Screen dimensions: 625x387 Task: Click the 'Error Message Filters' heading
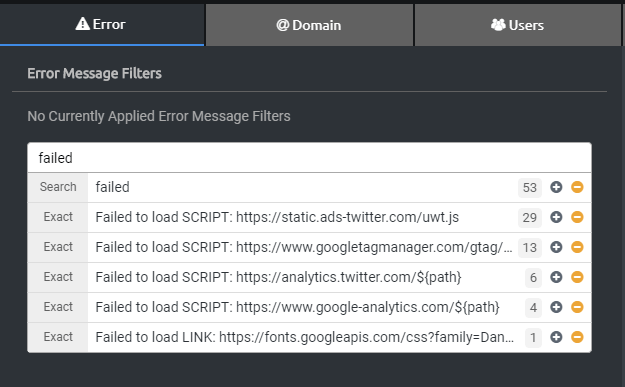point(94,73)
